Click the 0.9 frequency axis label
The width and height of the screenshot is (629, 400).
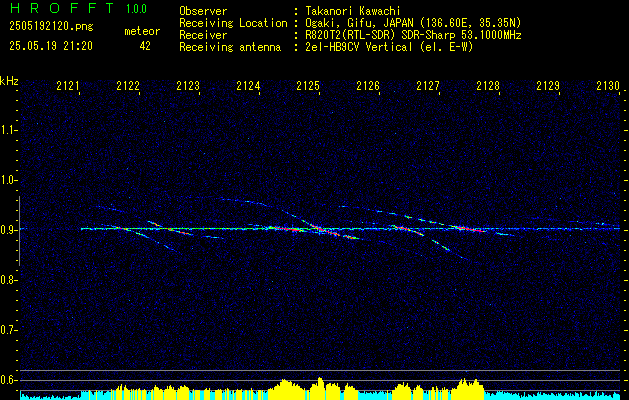[x=8, y=230]
